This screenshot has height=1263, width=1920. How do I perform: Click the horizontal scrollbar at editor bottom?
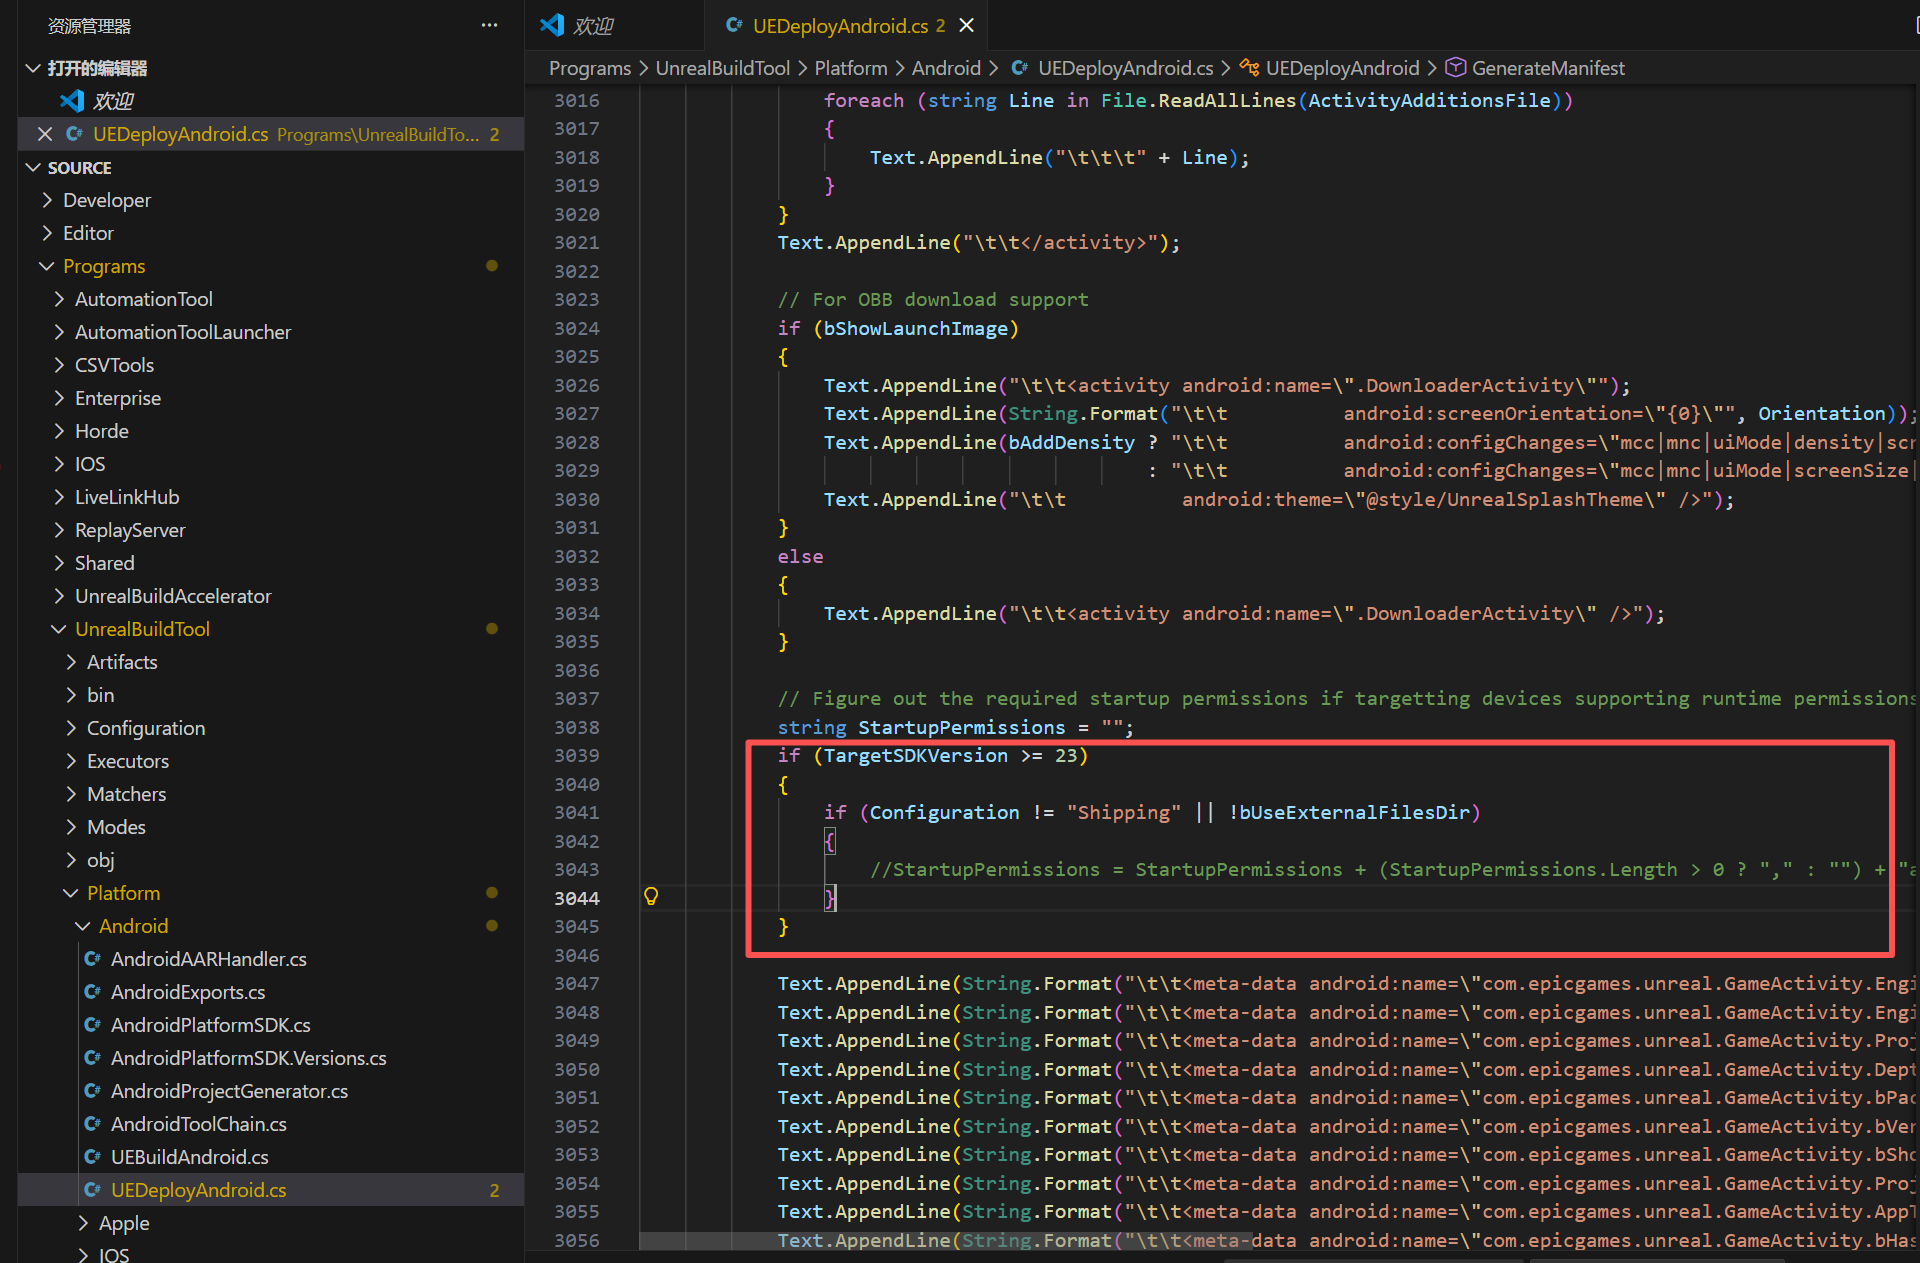tap(945, 1241)
